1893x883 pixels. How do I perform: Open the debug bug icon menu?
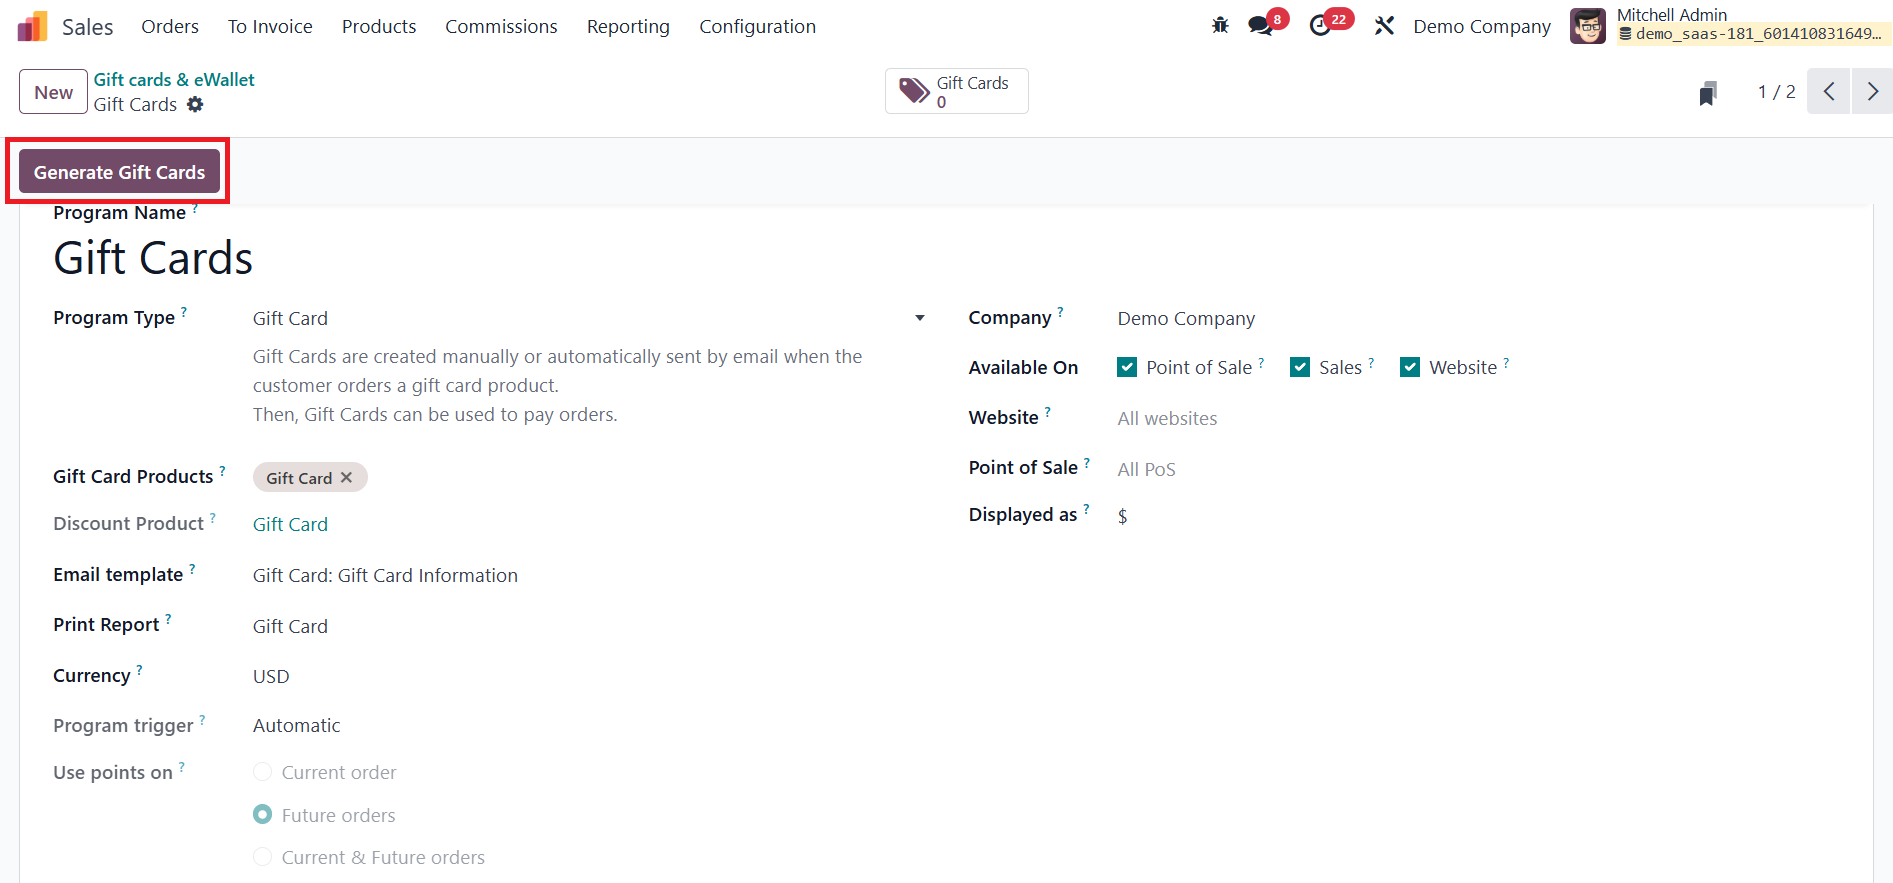(x=1220, y=26)
